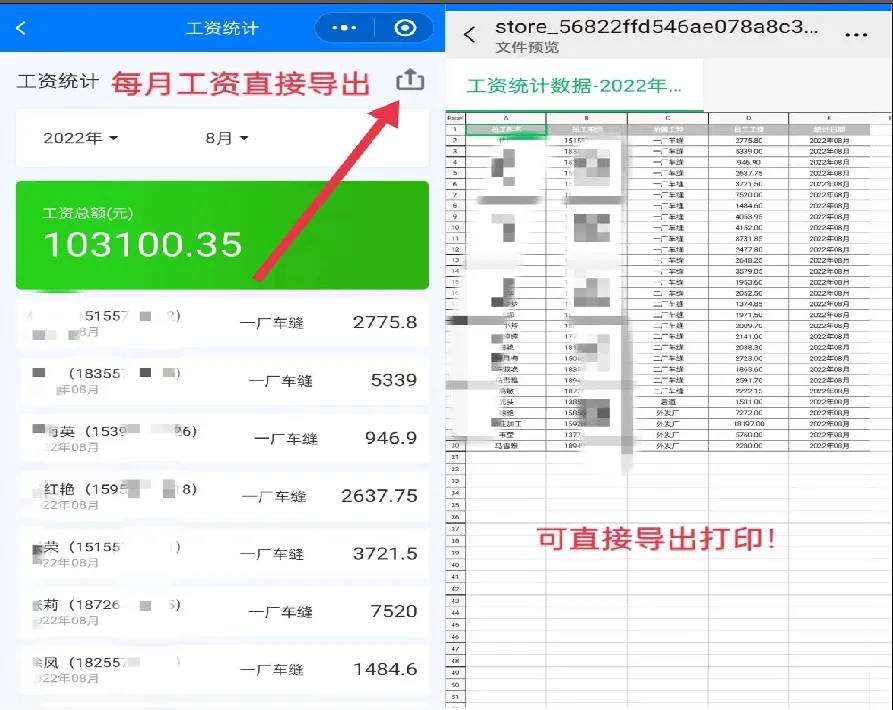Image resolution: width=893 pixels, height=710 pixels.
Task: Select the salary entry with 3721.5
Action: click(222, 554)
